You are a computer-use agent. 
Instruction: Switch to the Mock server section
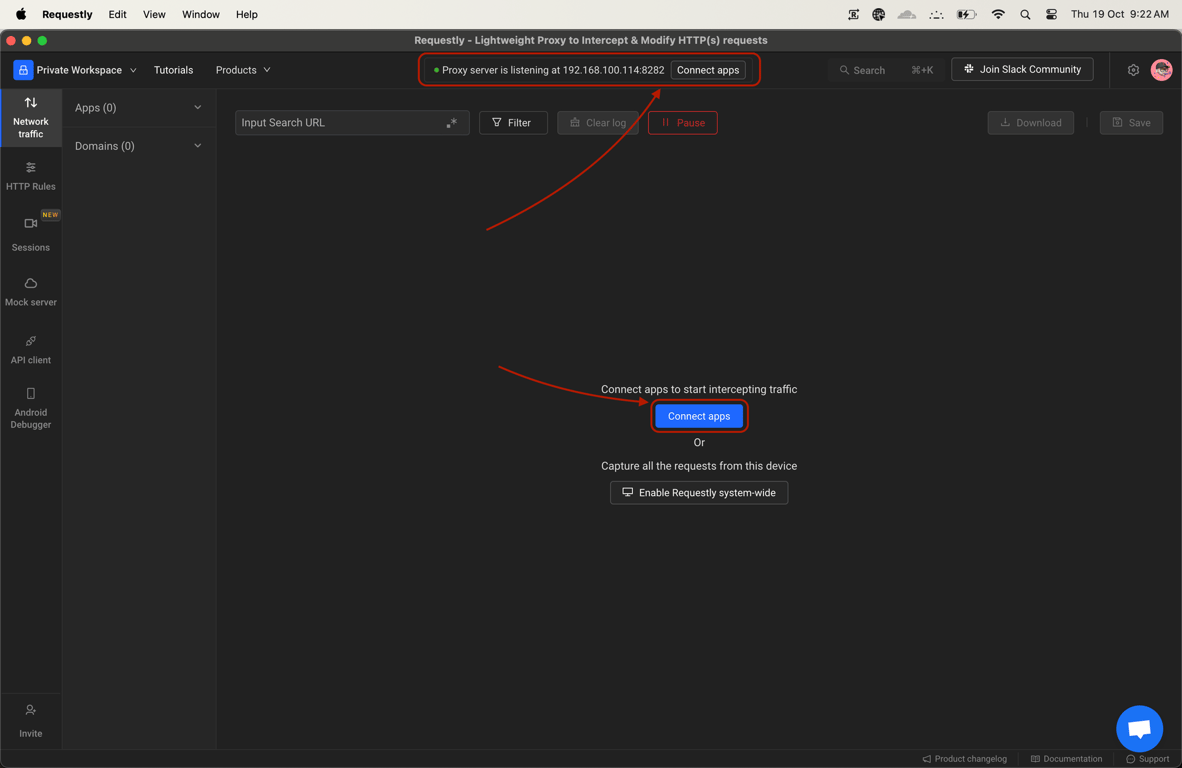(31, 292)
